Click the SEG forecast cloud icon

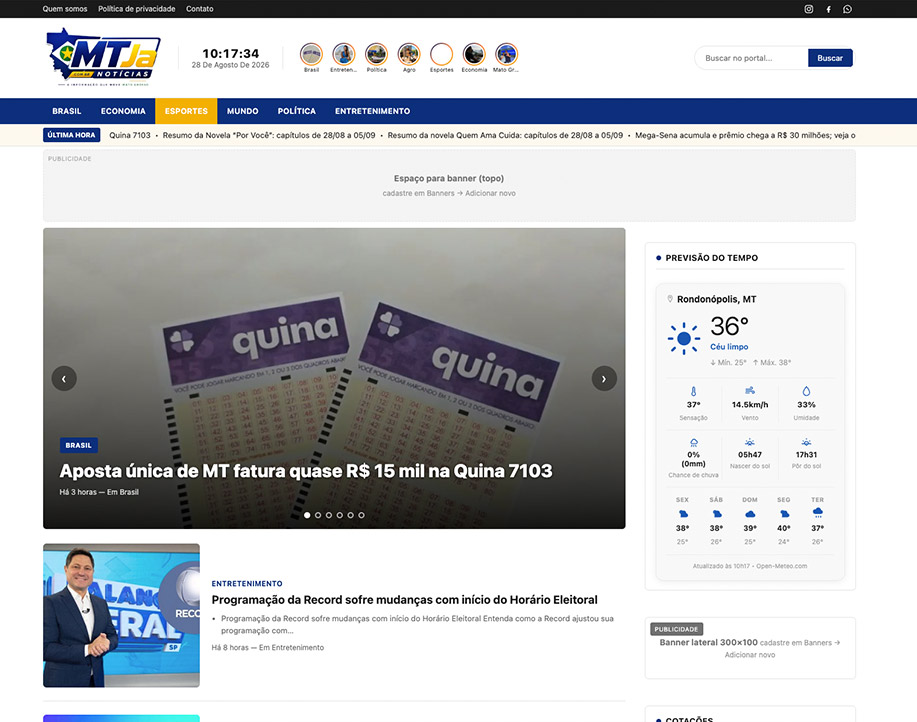(784, 514)
